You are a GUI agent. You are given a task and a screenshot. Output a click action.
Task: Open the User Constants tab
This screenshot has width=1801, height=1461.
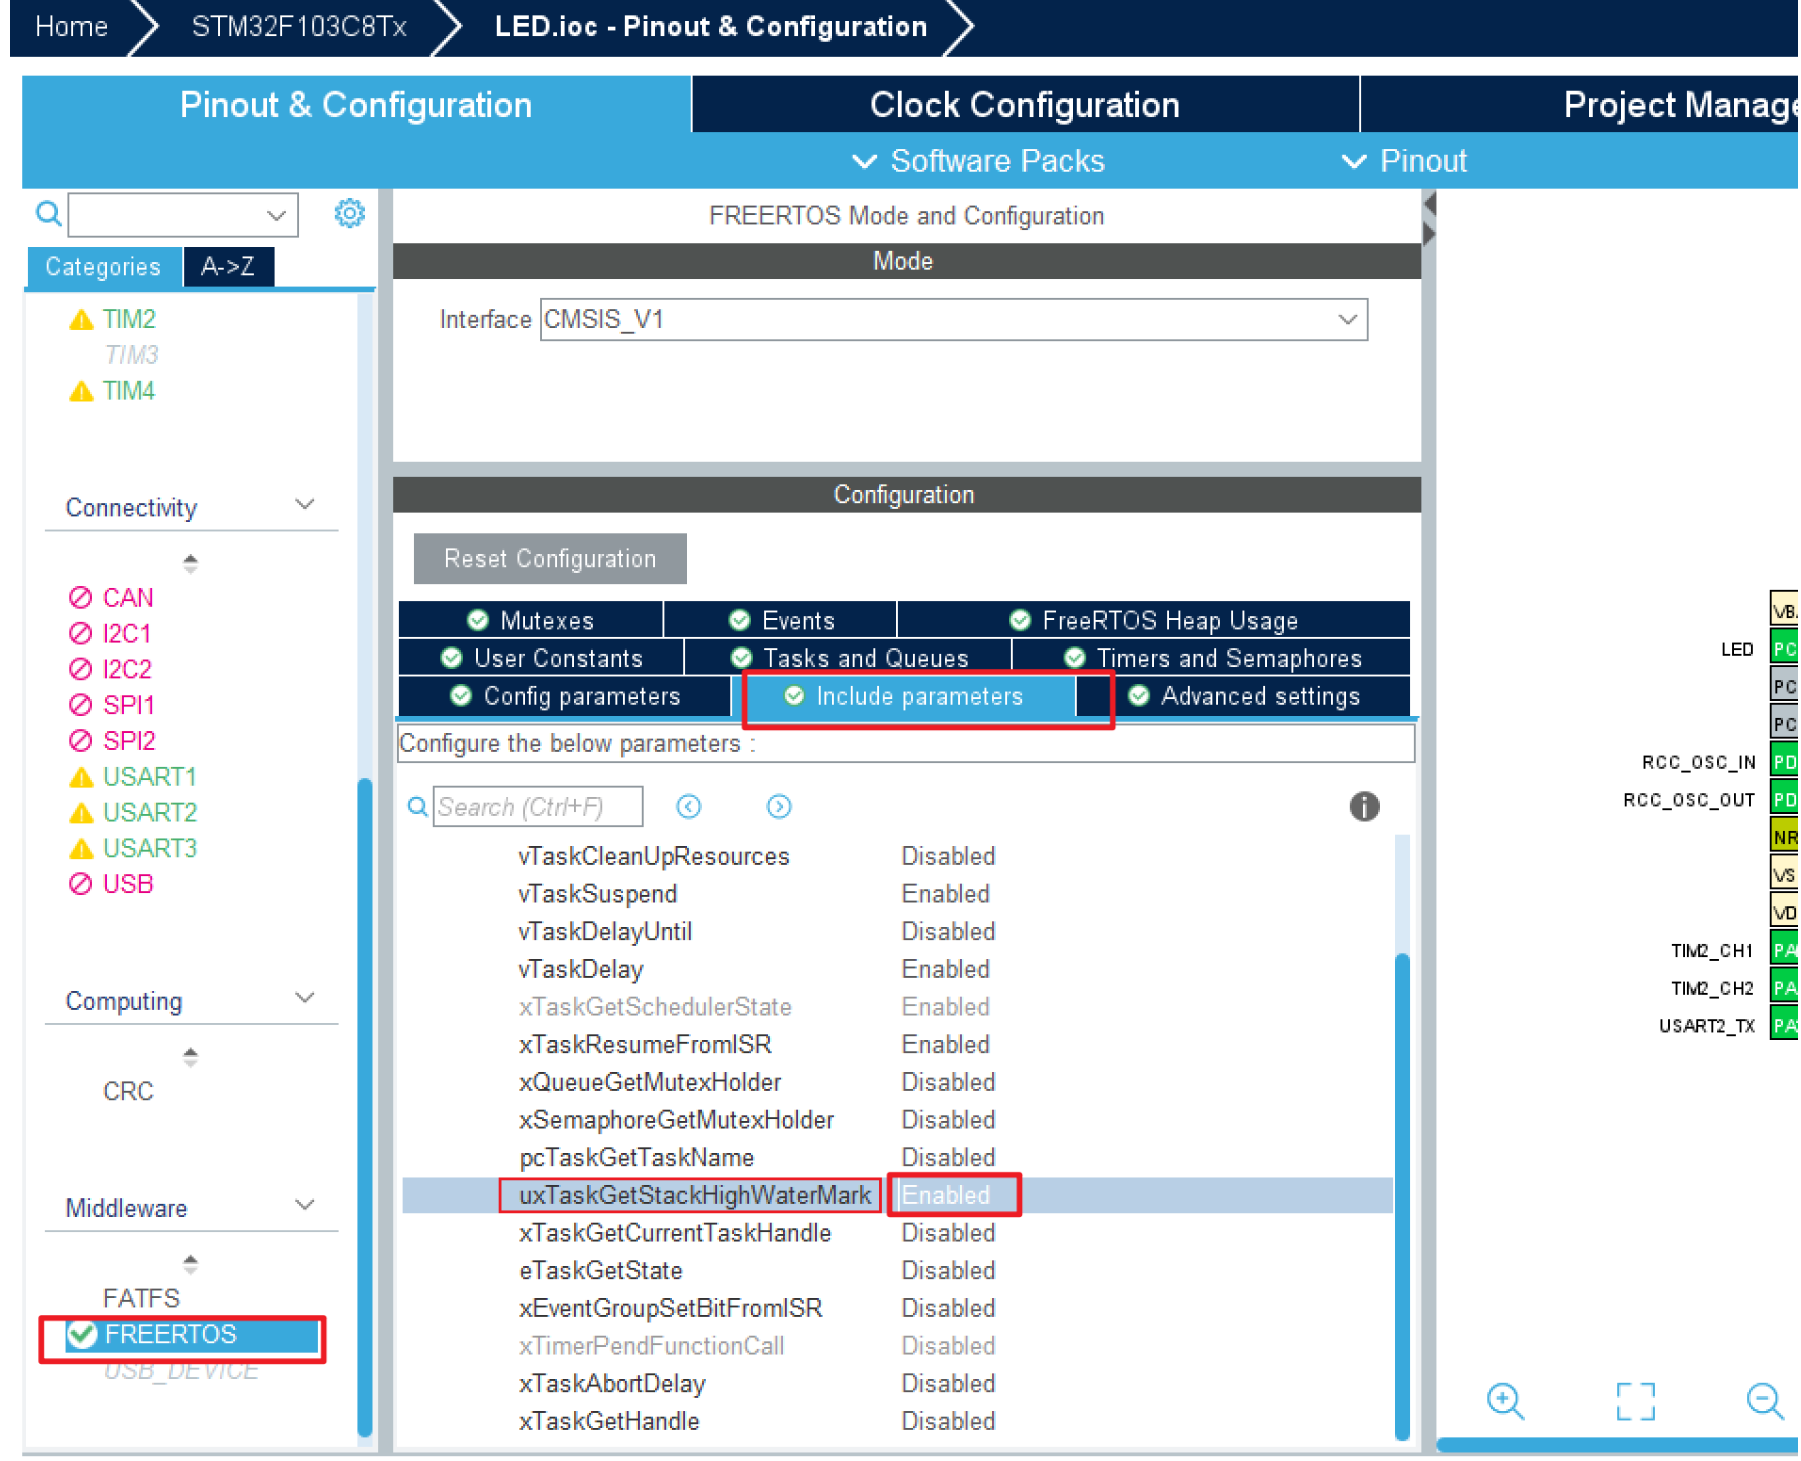click(541, 658)
